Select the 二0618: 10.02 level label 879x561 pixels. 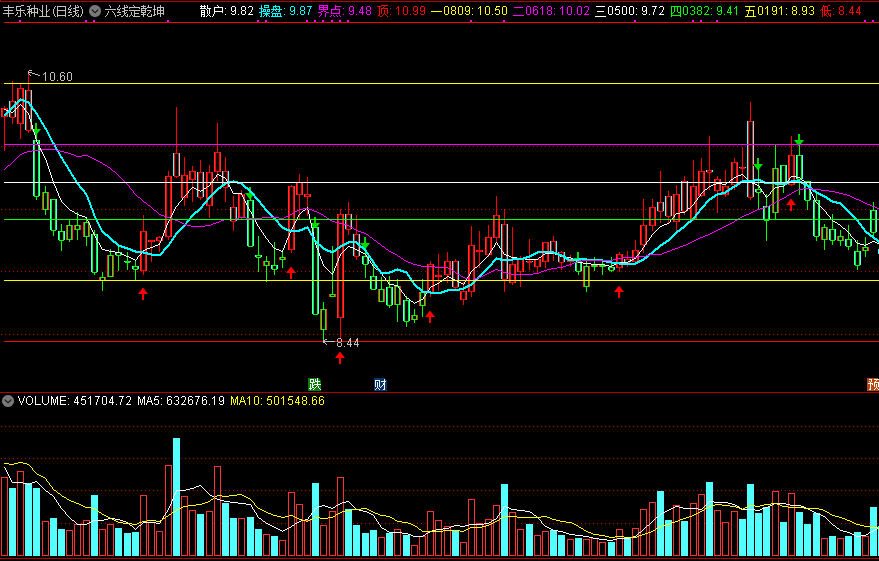tap(552, 11)
